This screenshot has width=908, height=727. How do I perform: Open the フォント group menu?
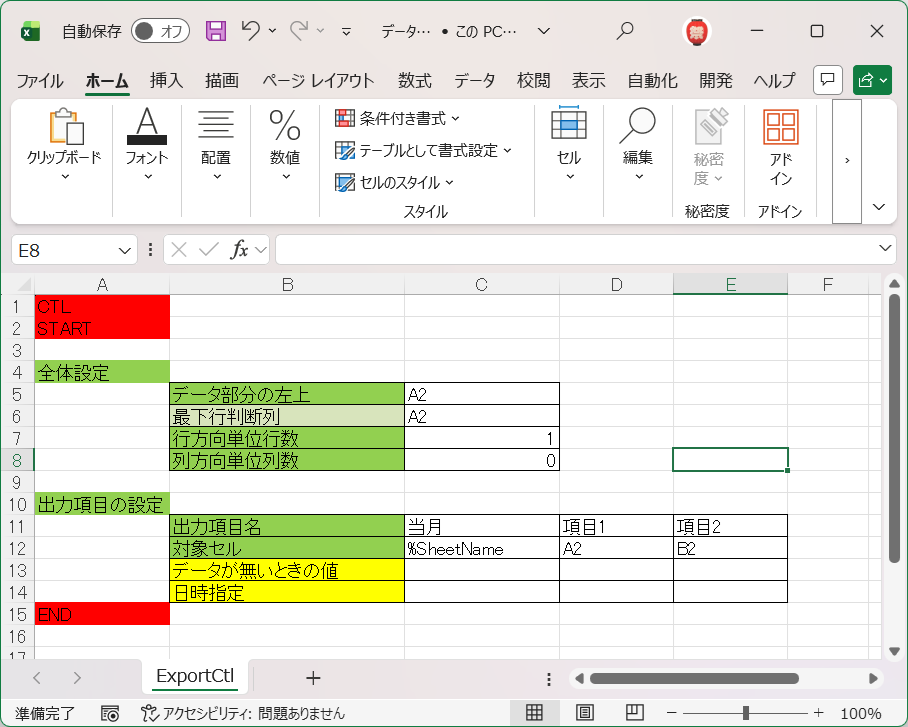tap(147, 145)
